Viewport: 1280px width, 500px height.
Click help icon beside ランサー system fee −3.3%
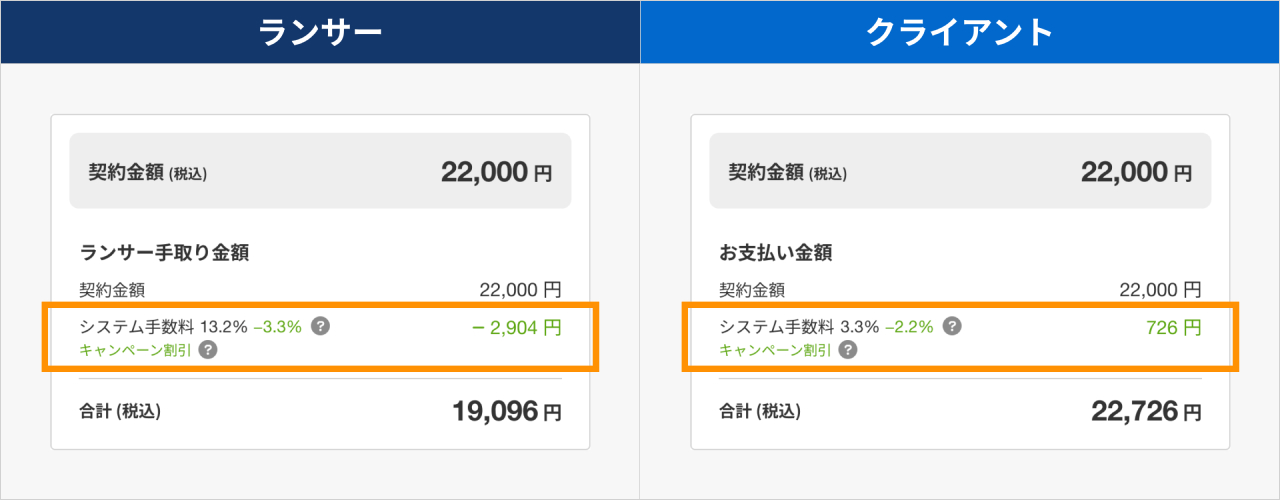coord(321,326)
